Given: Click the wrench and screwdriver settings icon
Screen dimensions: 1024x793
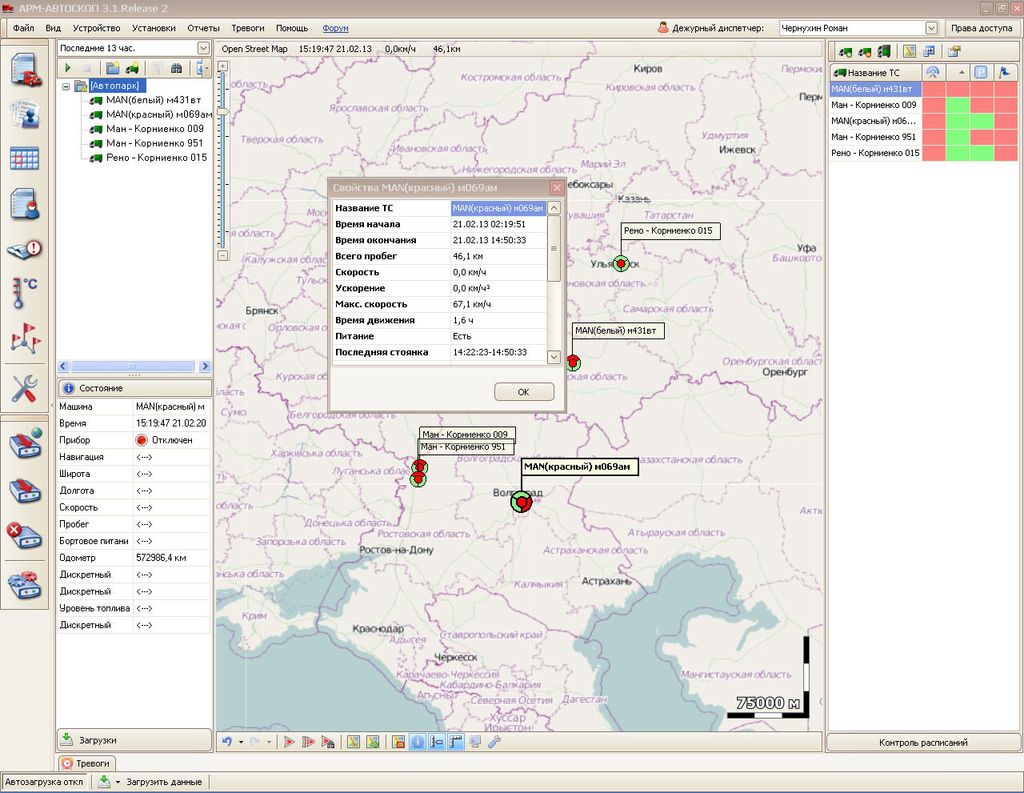Looking at the screenshot, I should pos(25,388).
